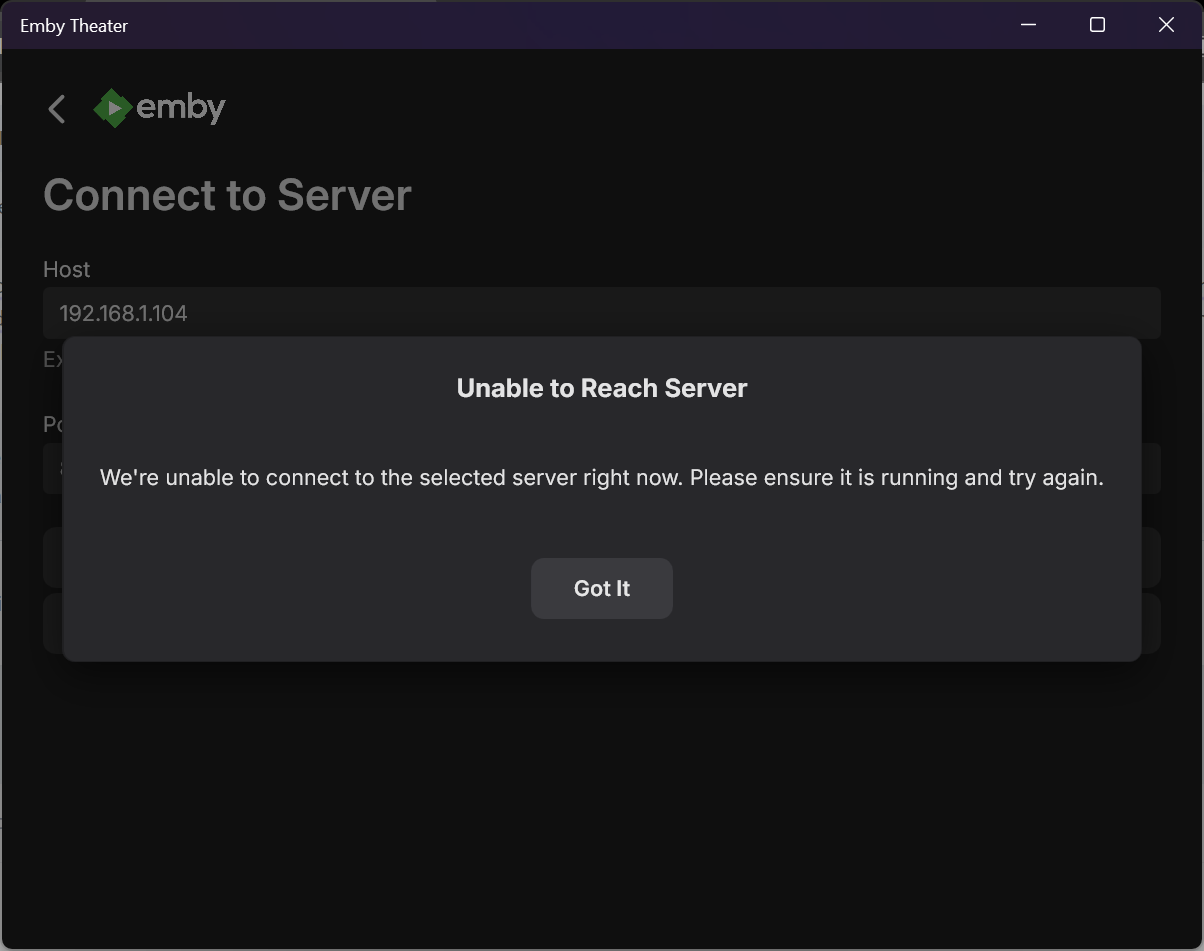Click the green Emby play logo
The image size is (1204, 951).
click(113, 108)
